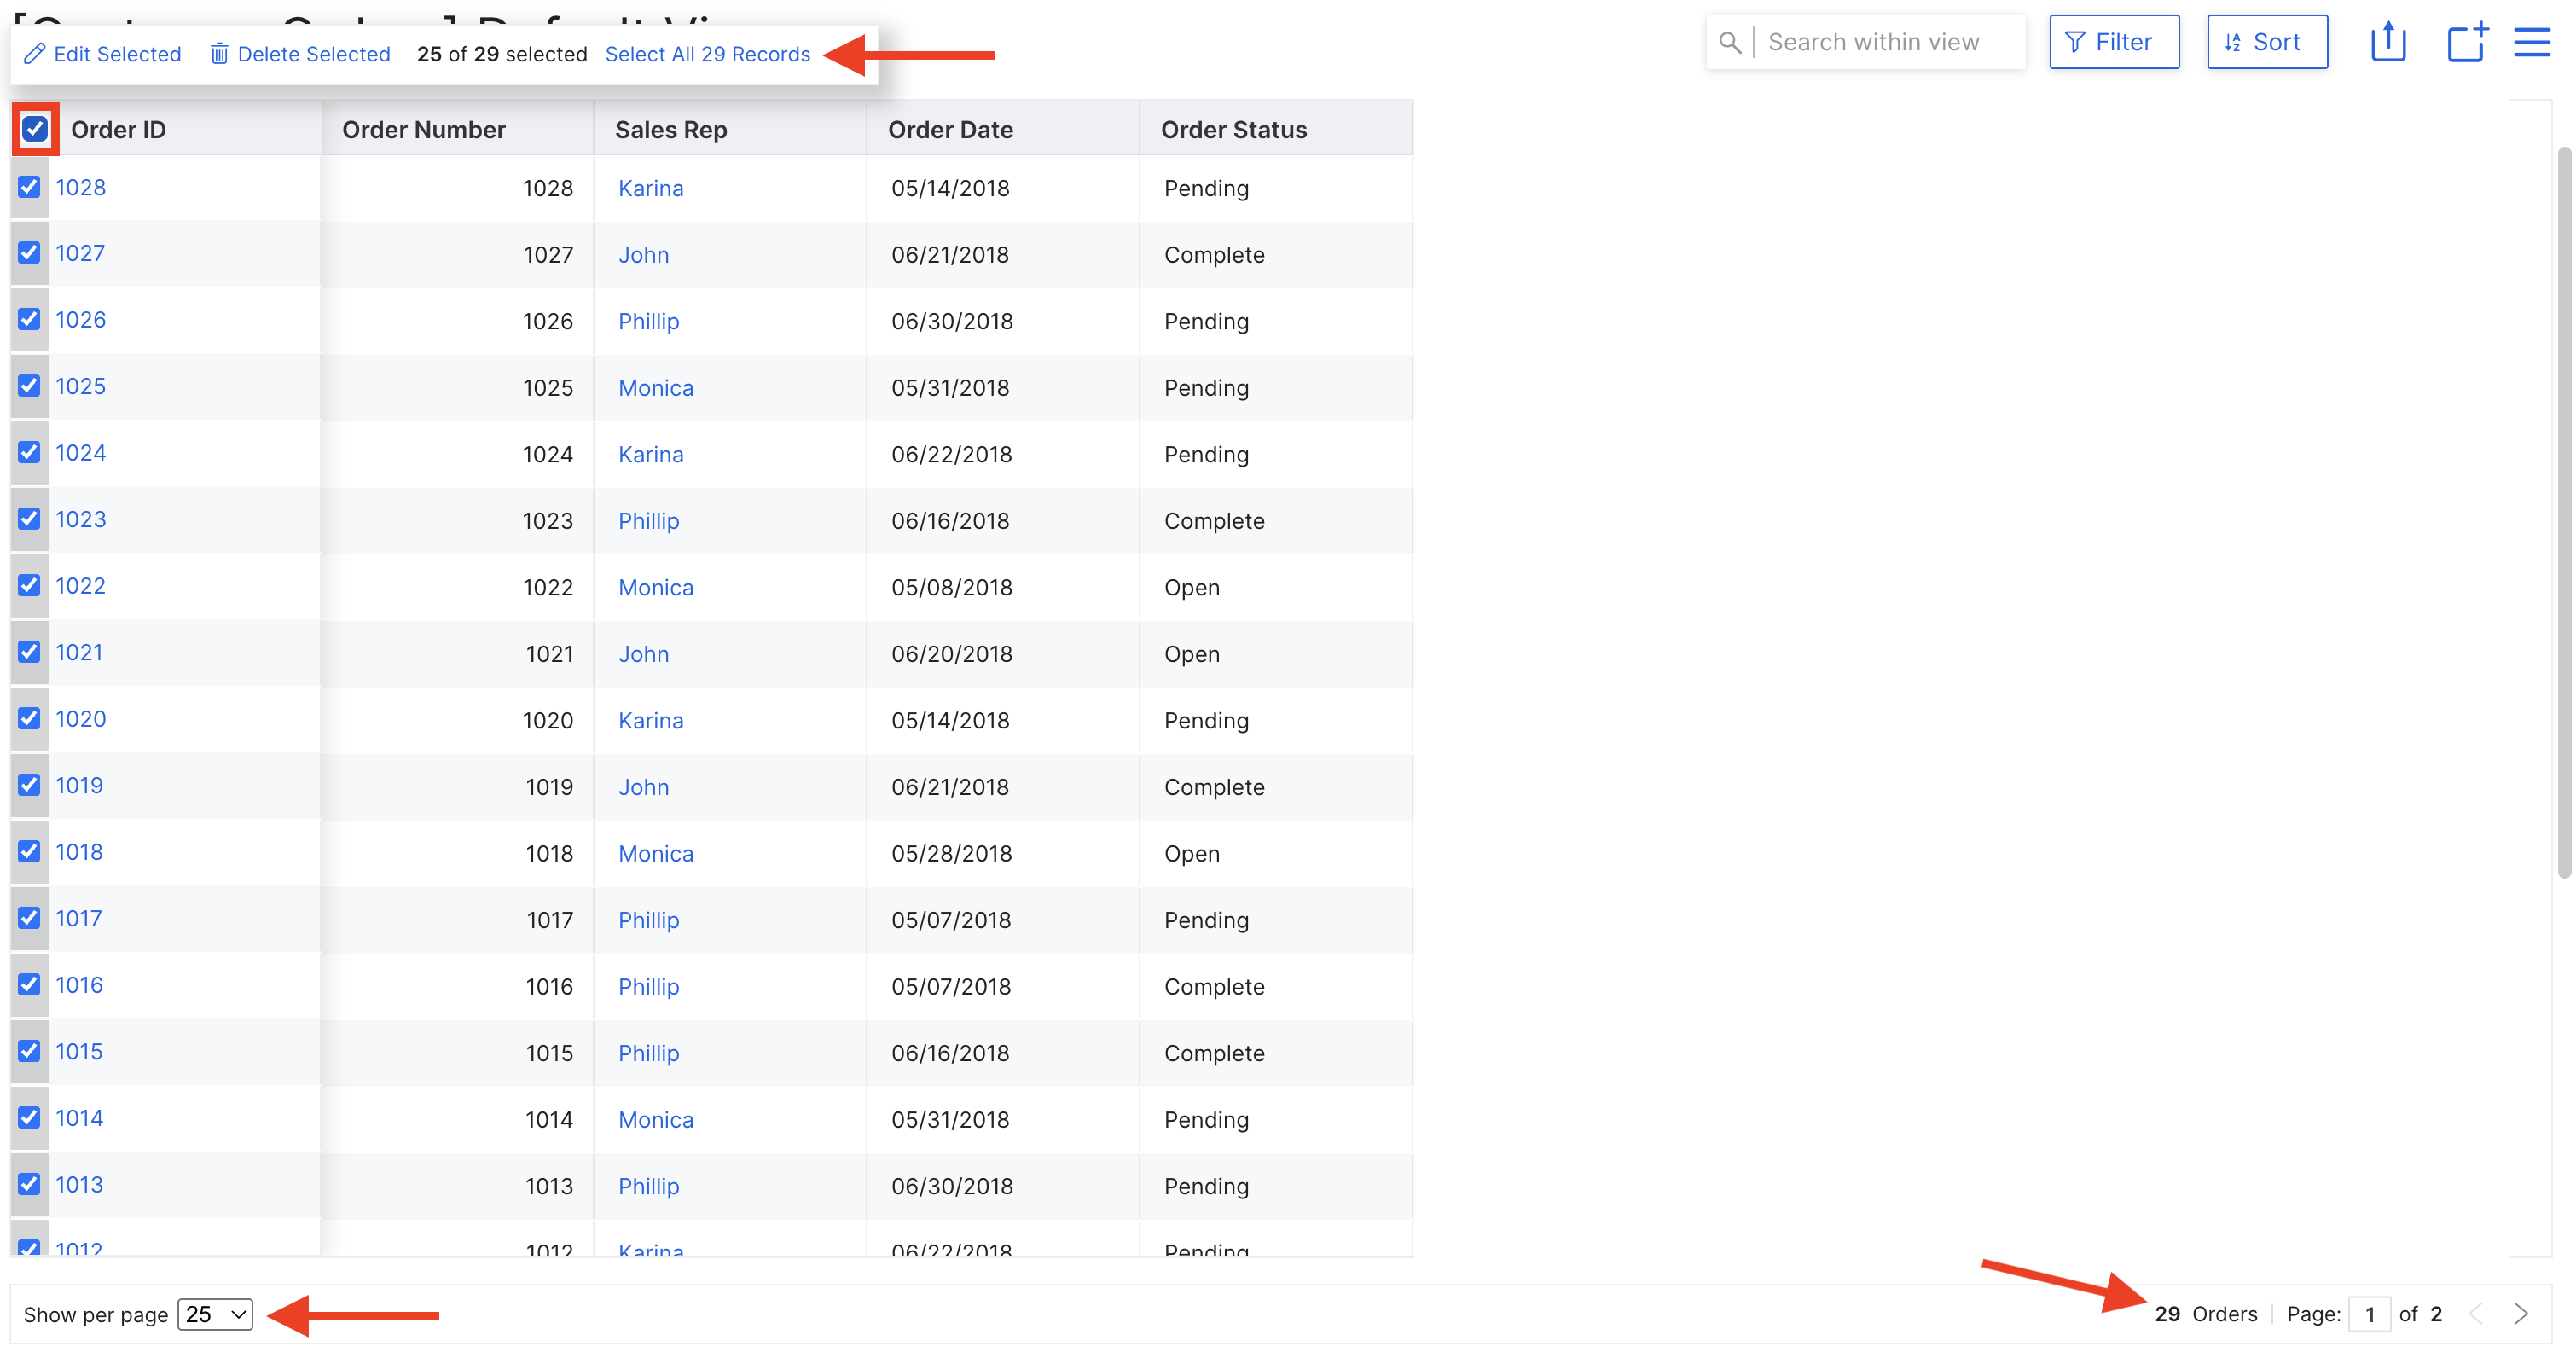Click the Filter button
Screen dimensions: 2576x1358
(x=2114, y=42)
